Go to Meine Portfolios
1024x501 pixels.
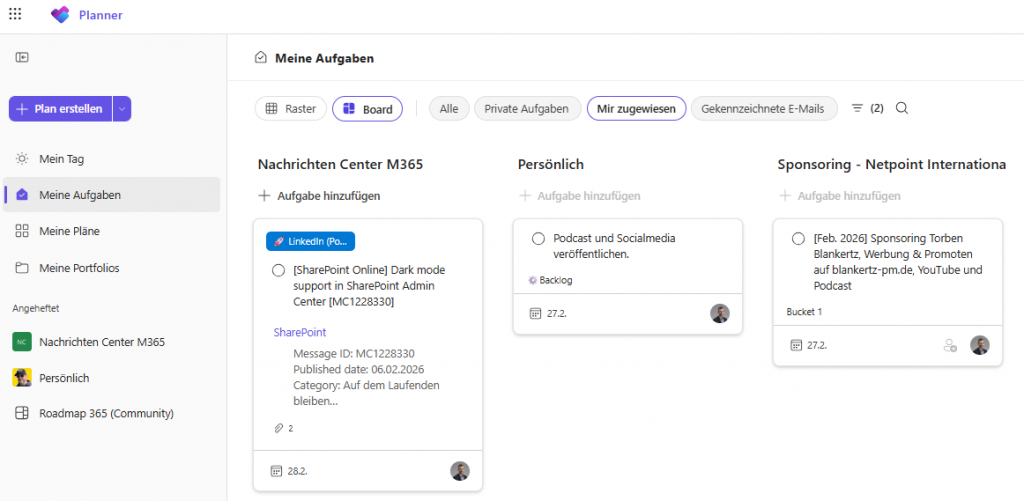pos(80,267)
